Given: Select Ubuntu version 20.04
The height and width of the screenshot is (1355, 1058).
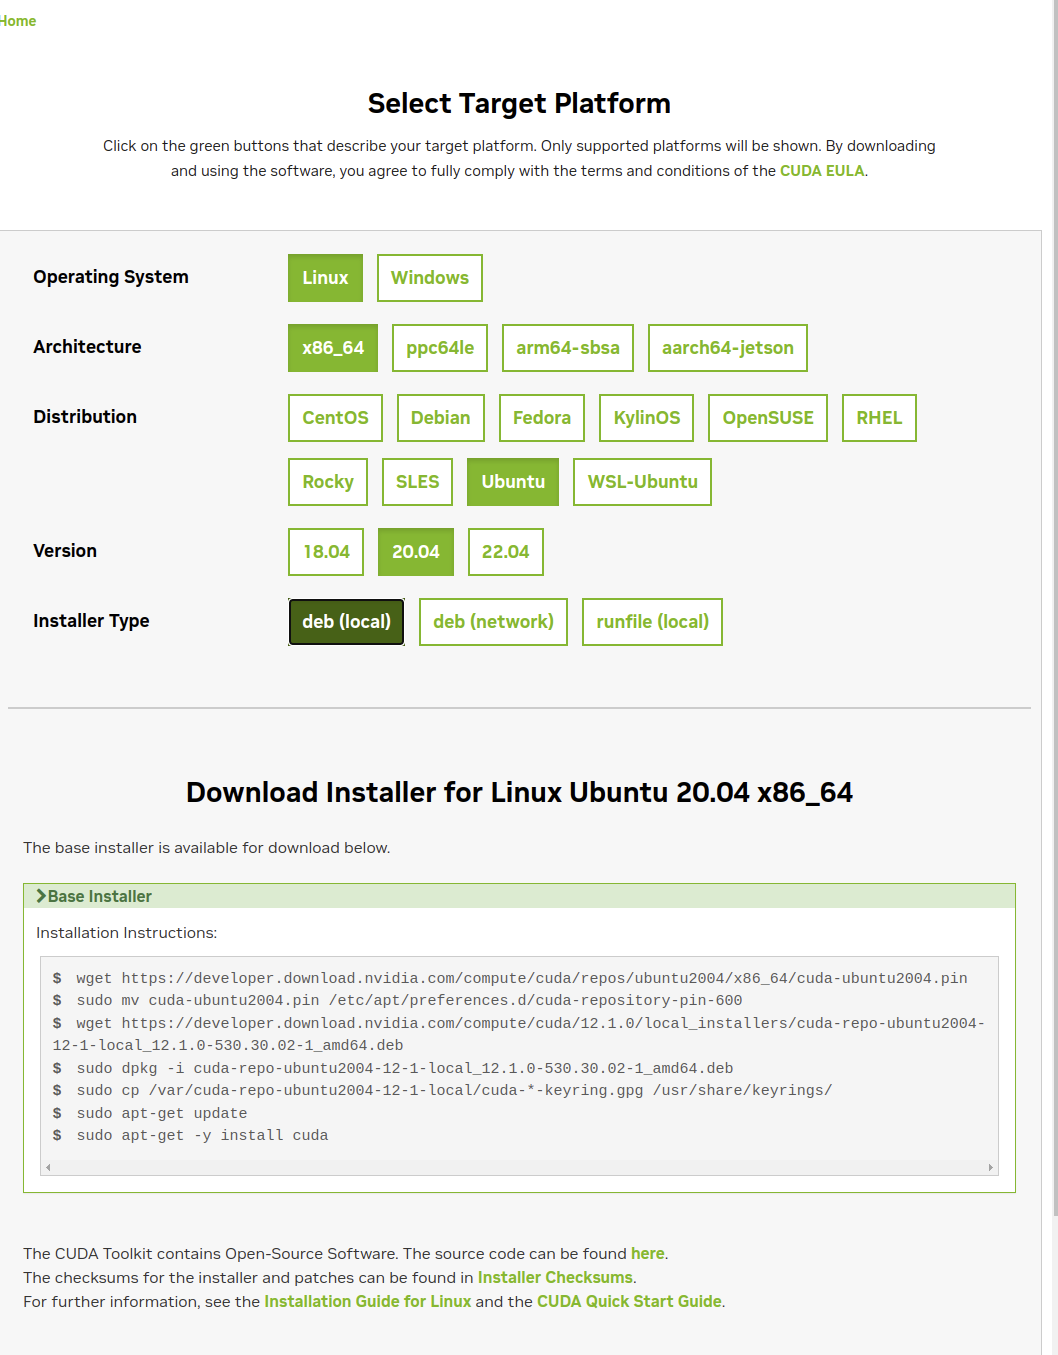Looking at the screenshot, I should (x=416, y=552).
